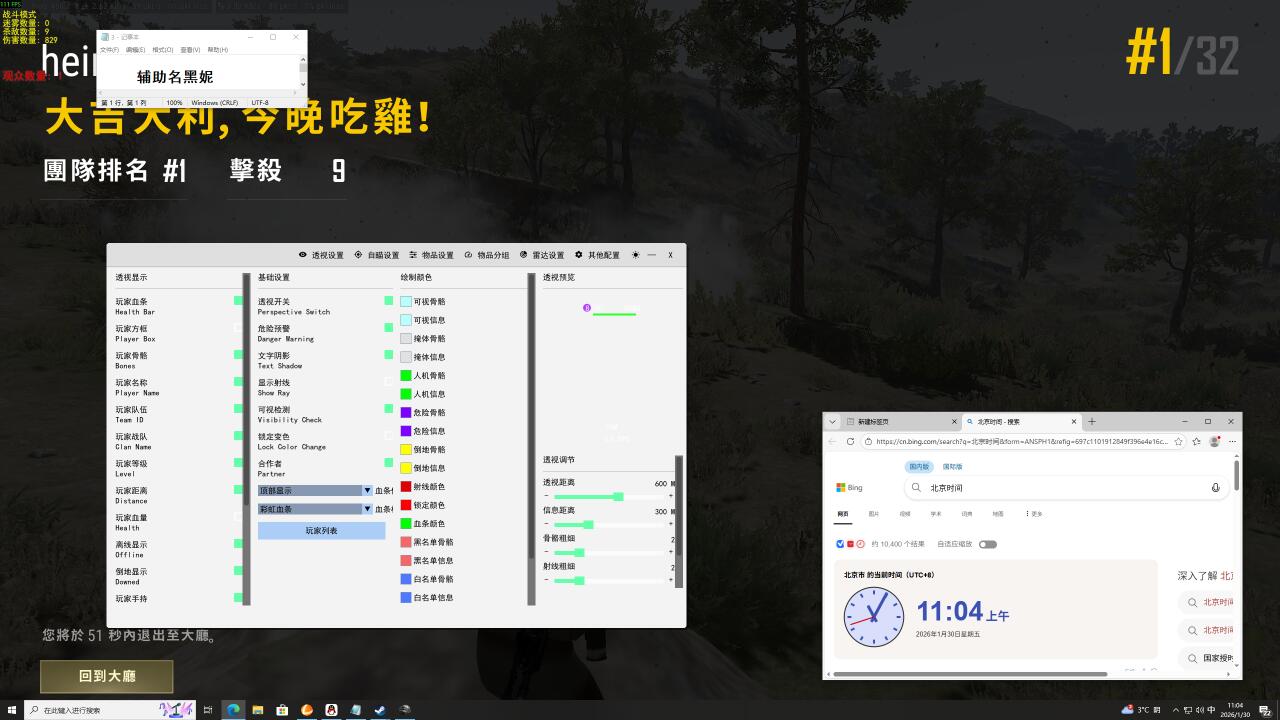Bookmark this page with the star icon
Viewport: 1280px width, 720px height.
(1179, 441)
